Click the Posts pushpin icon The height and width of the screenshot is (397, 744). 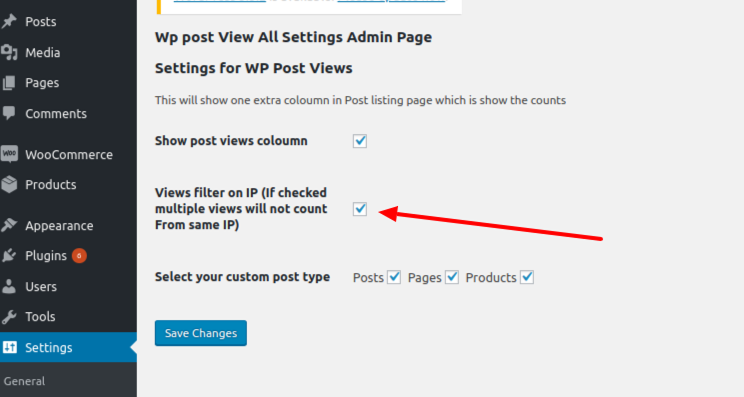coord(9,21)
